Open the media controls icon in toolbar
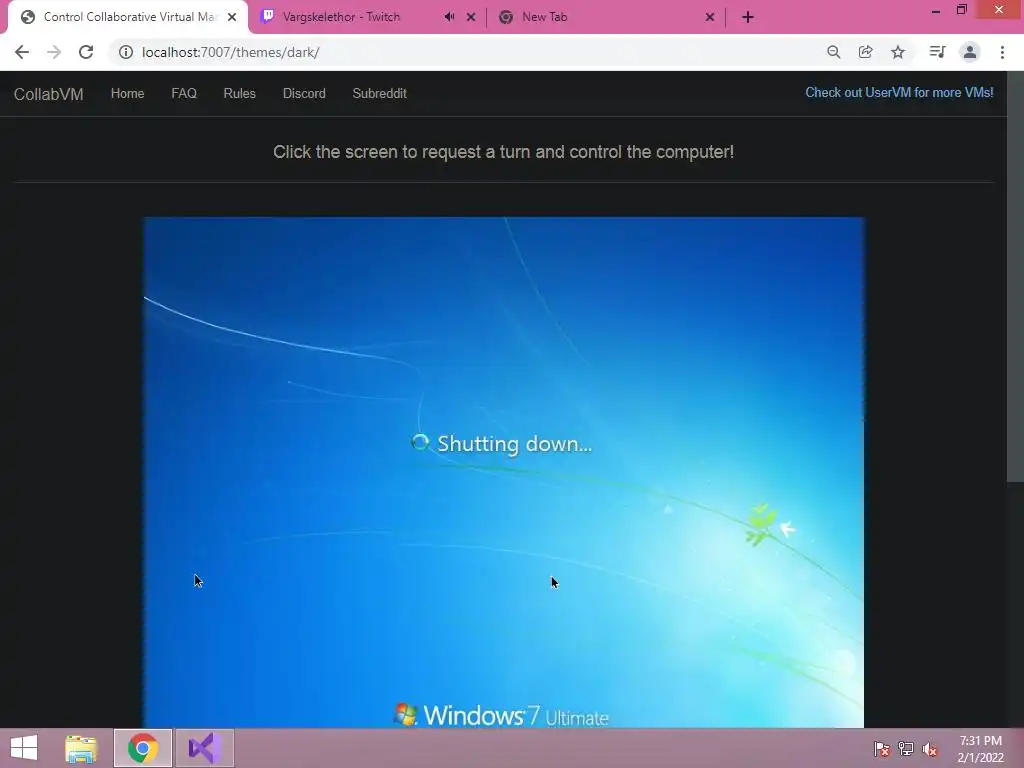 click(x=937, y=52)
